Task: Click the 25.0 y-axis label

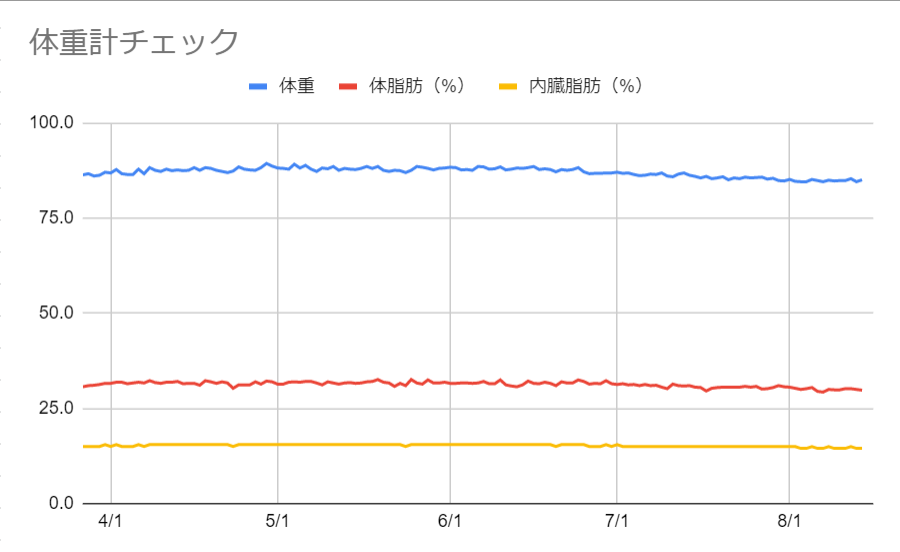Action: coord(56,408)
